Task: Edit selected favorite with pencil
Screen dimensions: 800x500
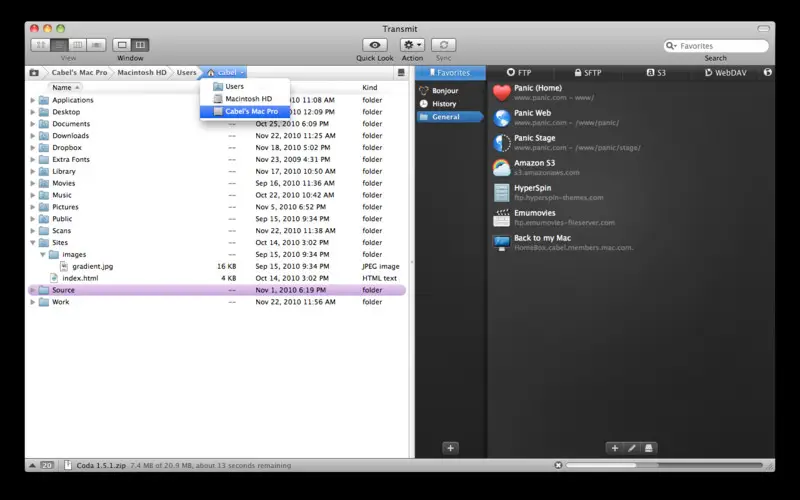Action: (x=632, y=448)
